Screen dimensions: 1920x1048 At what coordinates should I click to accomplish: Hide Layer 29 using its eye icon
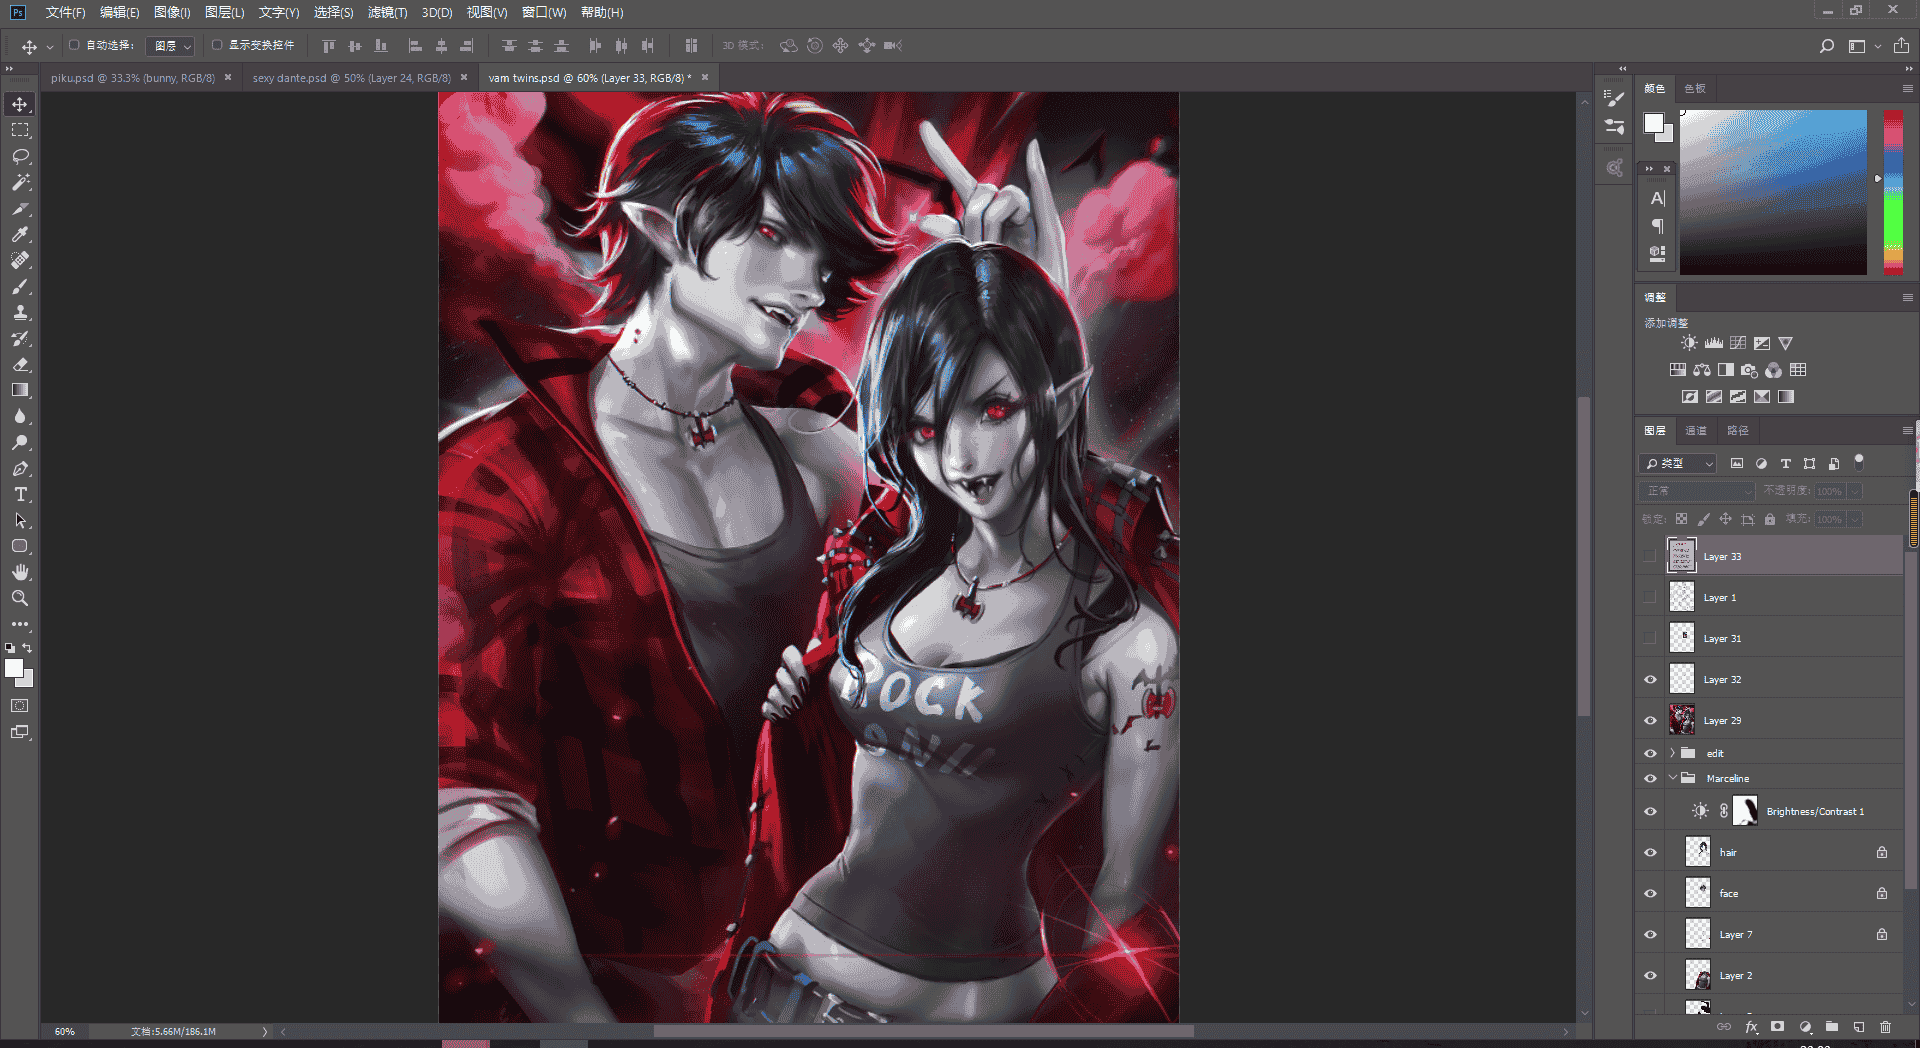pos(1650,721)
